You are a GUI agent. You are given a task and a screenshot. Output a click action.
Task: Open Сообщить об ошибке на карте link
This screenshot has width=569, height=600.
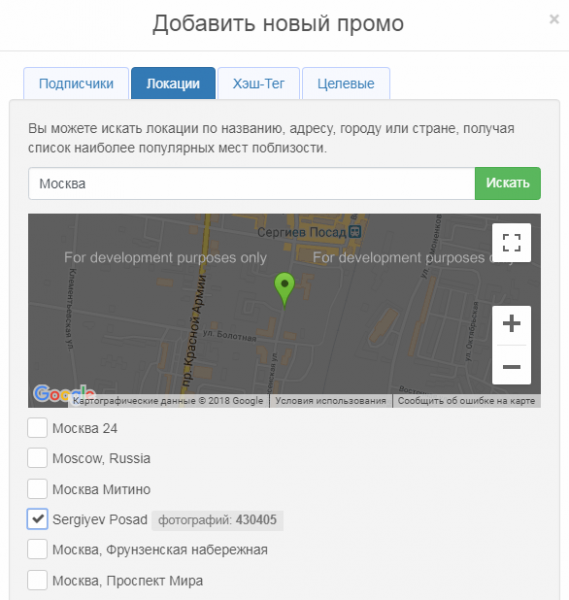tap(466, 401)
